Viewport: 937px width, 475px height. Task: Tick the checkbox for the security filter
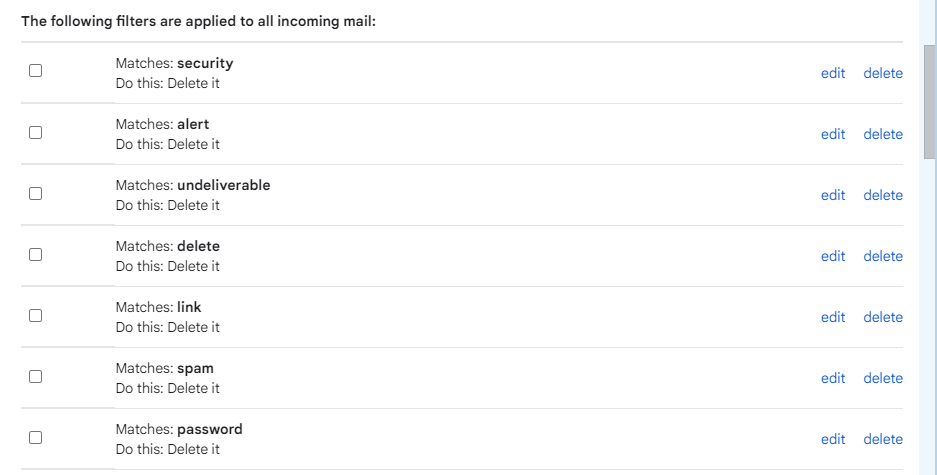pyautogui.click(x=36, y=71)
